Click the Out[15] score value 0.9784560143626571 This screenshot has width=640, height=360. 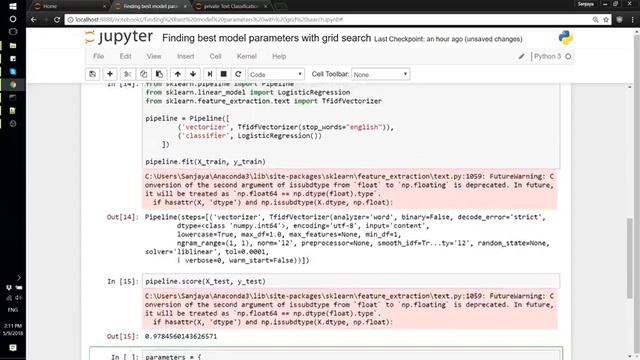[181, 336]
